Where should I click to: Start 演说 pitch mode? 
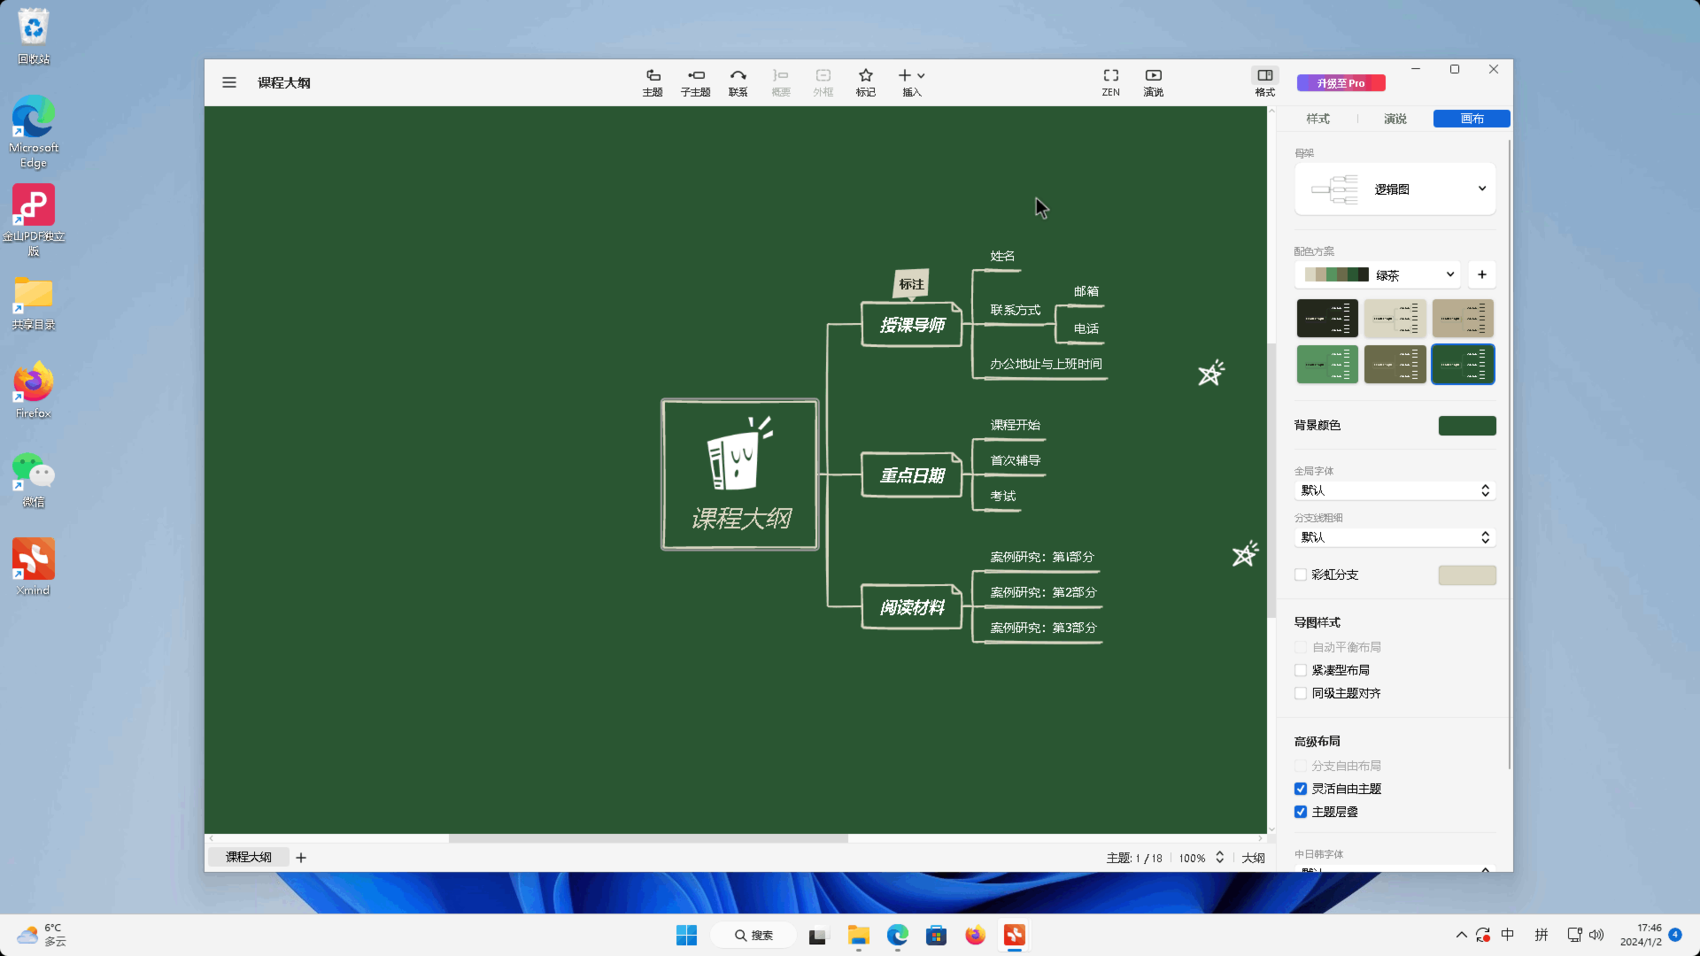[1153, 82]
